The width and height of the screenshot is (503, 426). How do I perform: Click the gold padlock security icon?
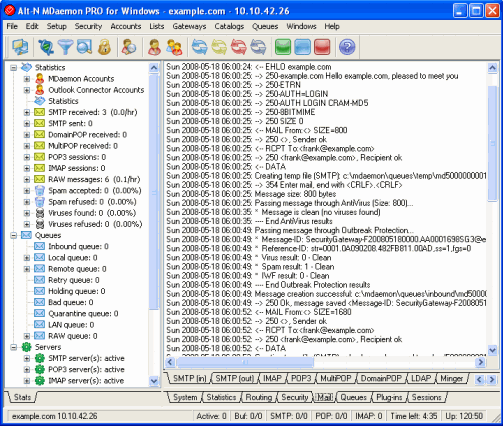pyautogui.click(x=104, y=47)
